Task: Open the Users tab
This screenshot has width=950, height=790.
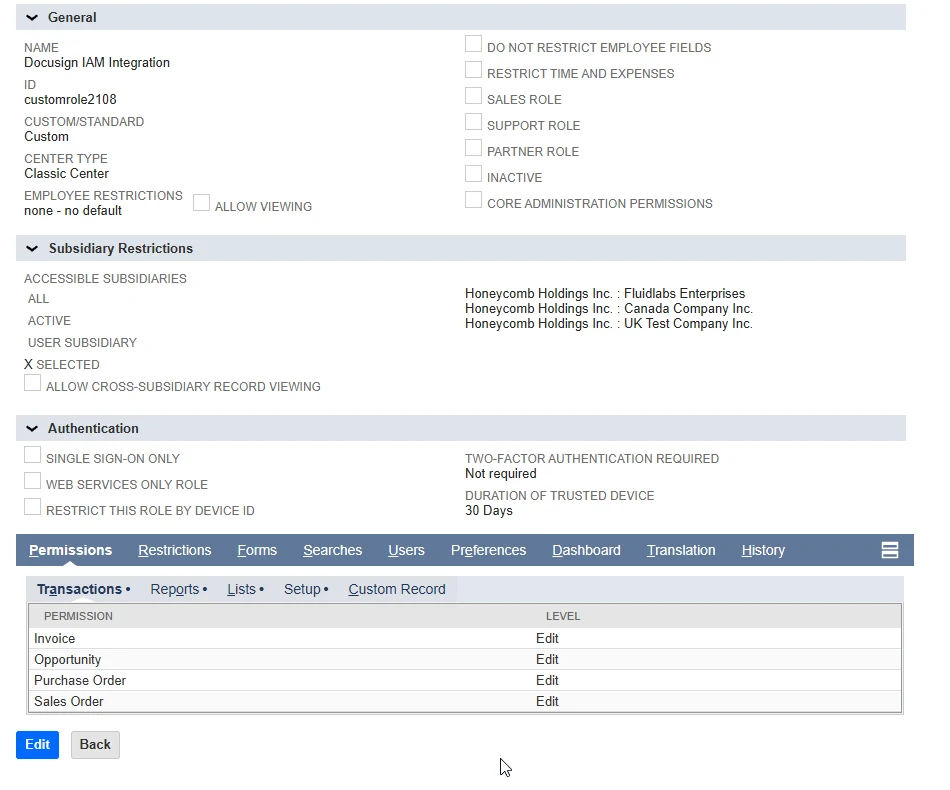Action: coord(406,550)
